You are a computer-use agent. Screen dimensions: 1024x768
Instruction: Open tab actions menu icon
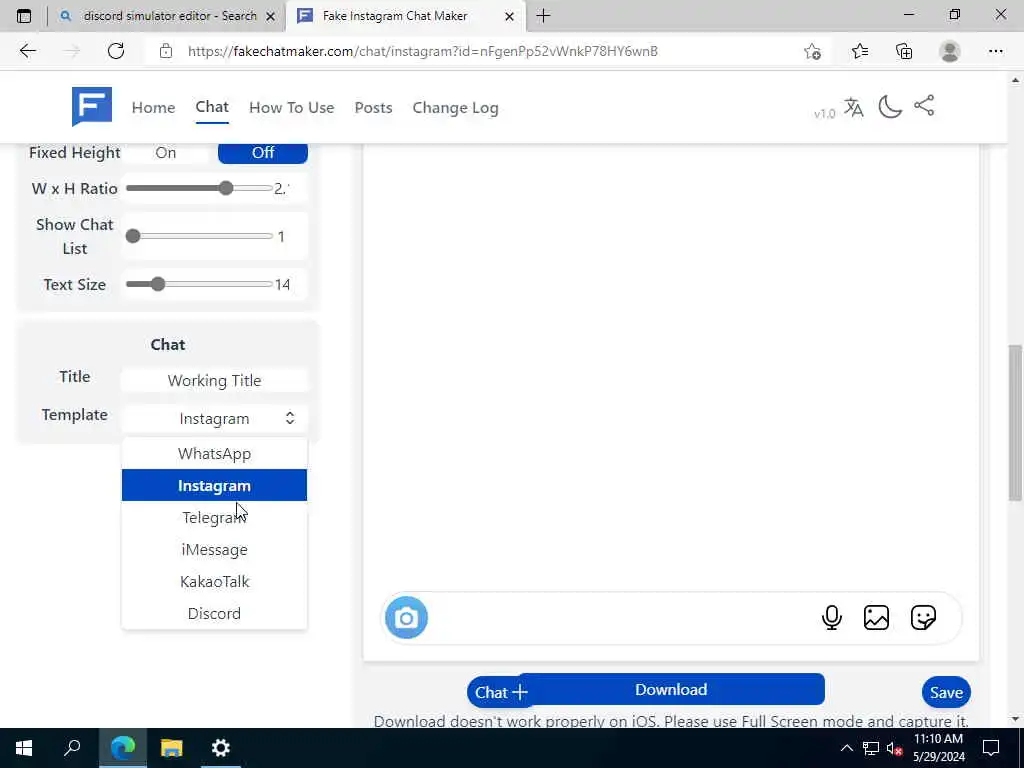click(24, 16)
